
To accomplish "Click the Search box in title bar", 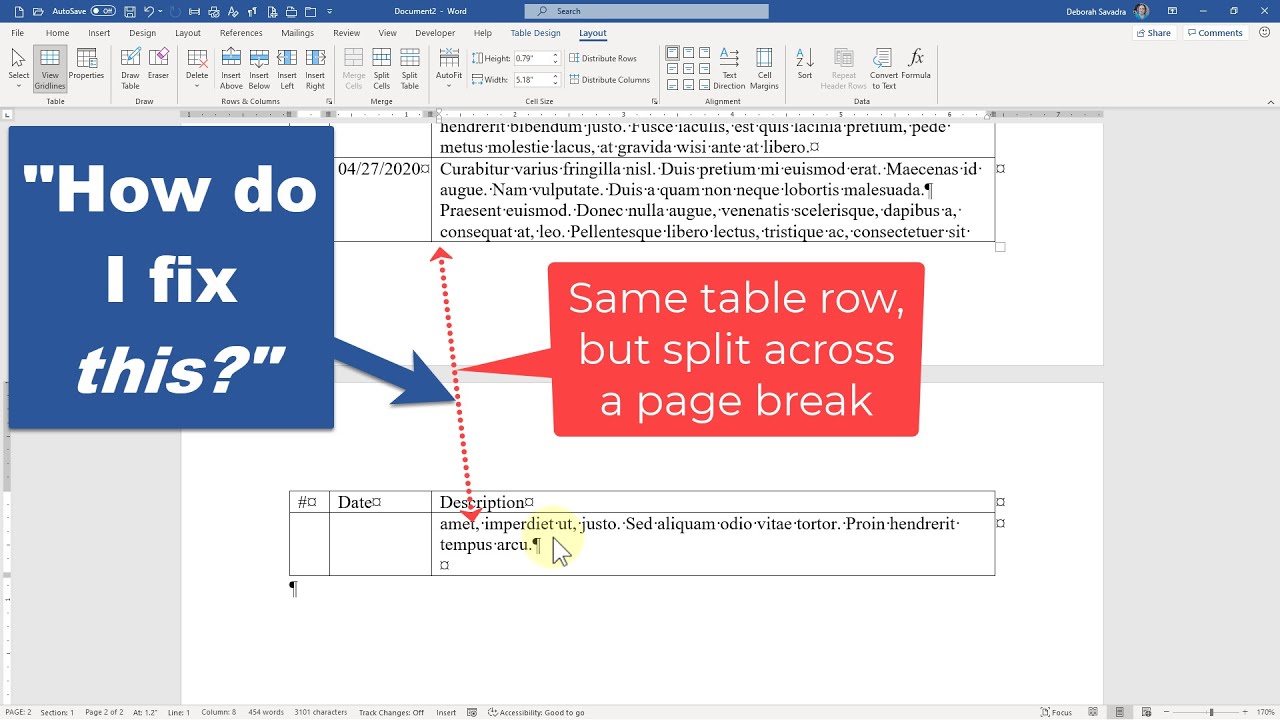I will point(647,11).
